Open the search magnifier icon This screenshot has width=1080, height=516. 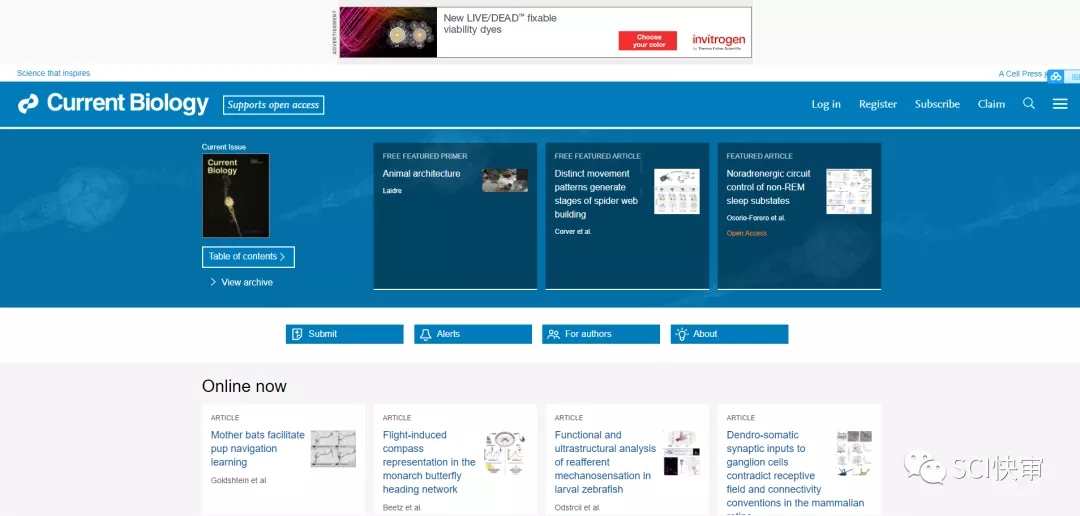[1028, 104]
